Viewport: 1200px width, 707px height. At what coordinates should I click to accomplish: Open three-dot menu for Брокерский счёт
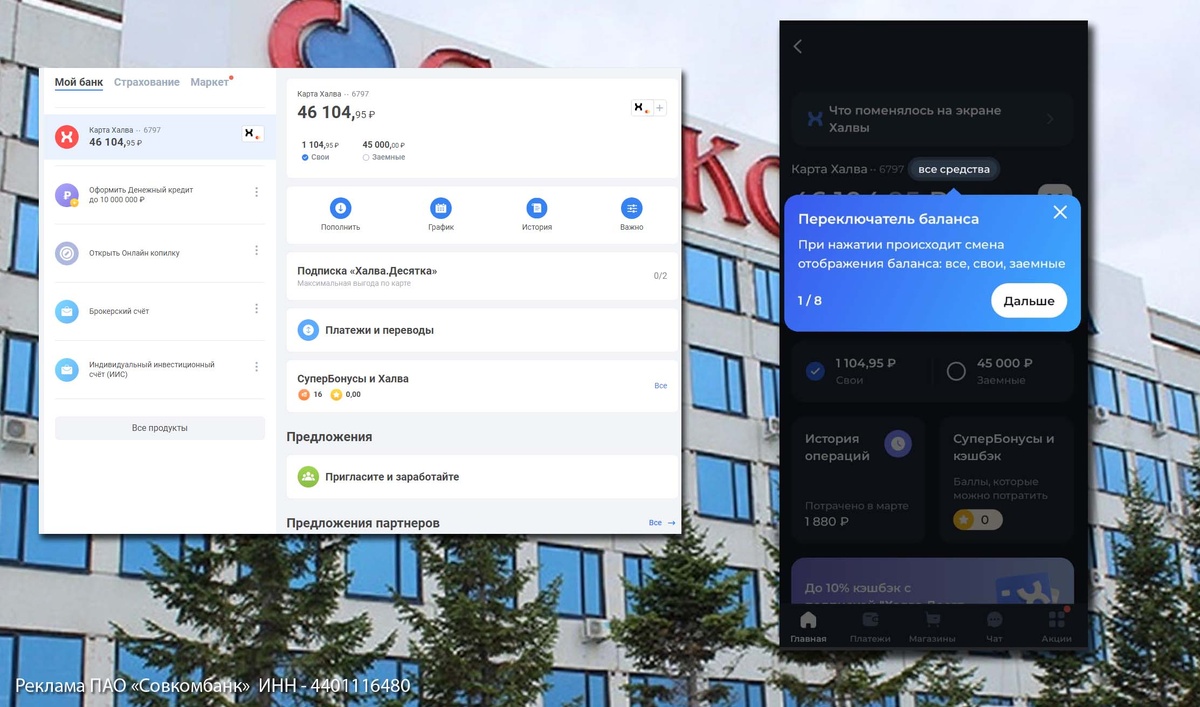256,309
